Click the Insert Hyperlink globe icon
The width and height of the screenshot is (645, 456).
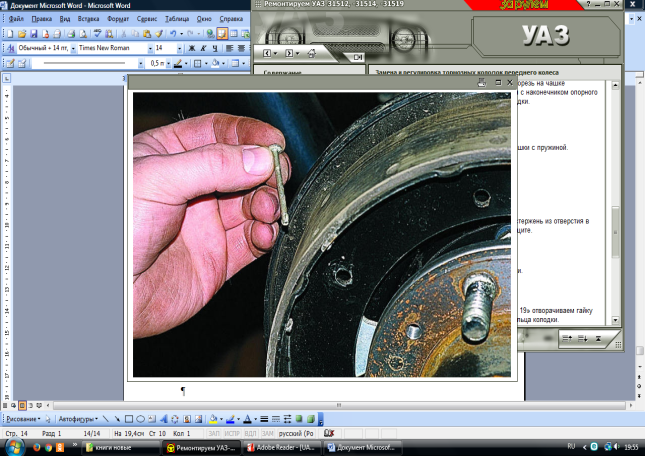pos(210,34)
